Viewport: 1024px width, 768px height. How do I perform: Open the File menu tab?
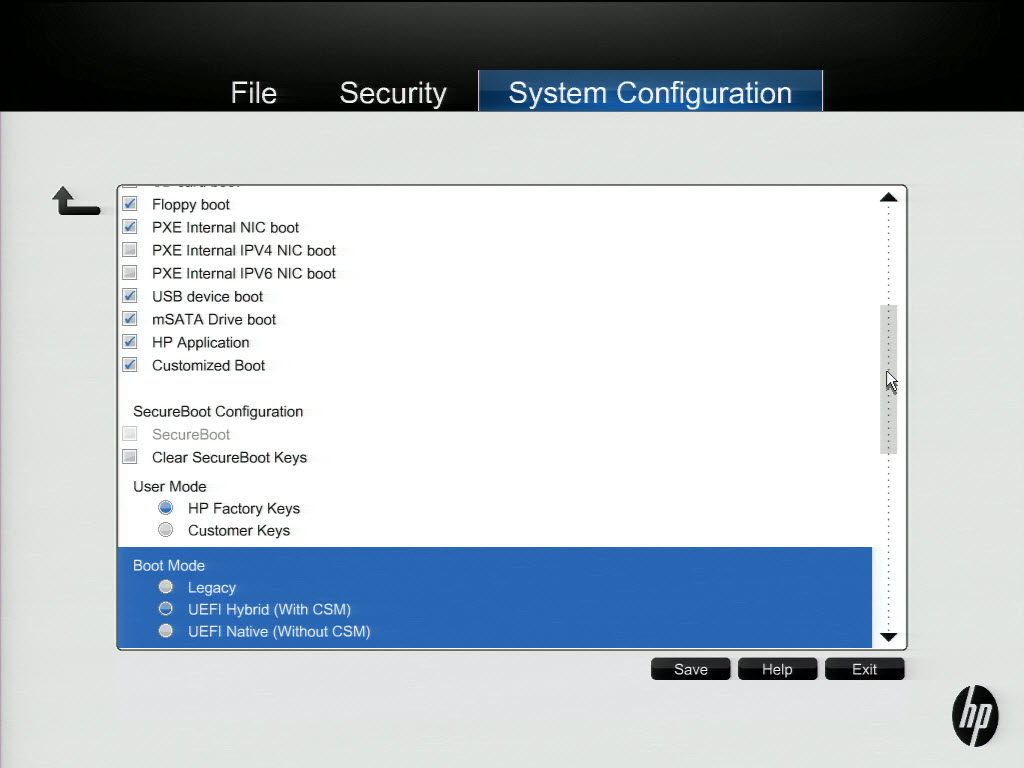(253, 93)
